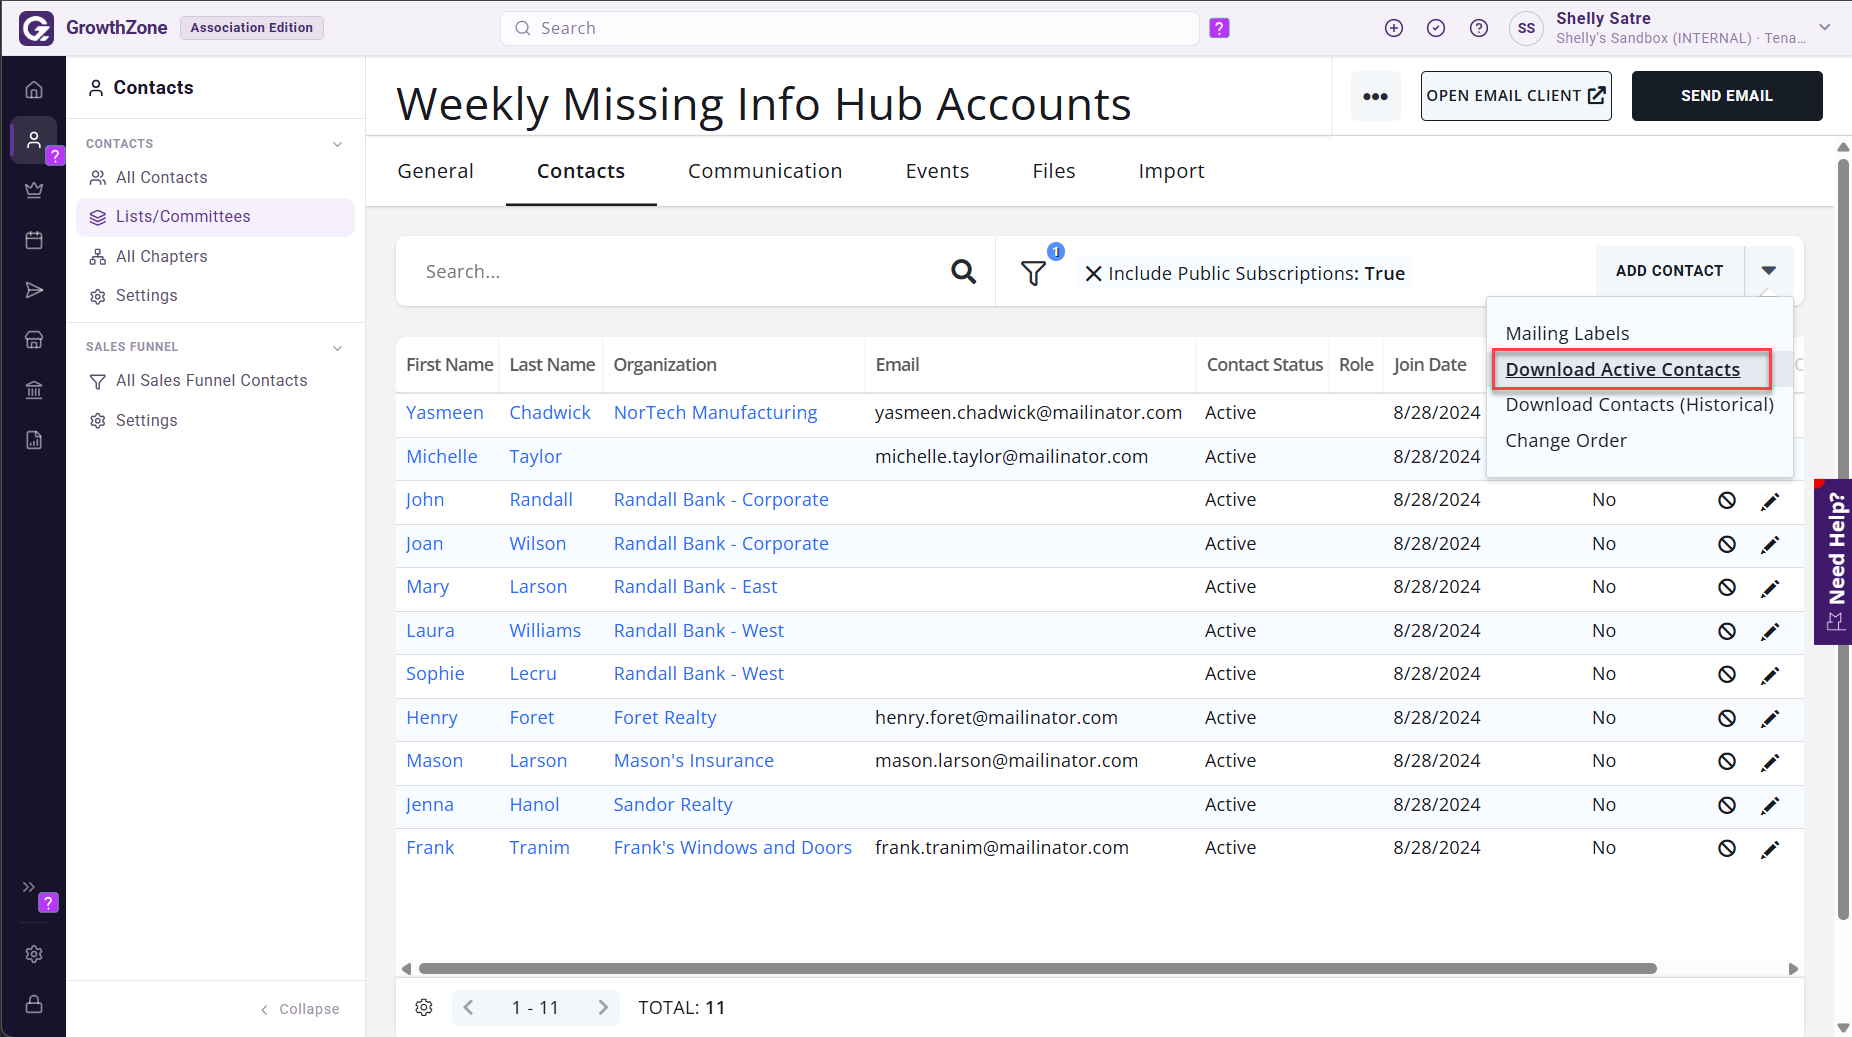This screenshot has width=1852, height=1037.
Task: Sort by the Contact Status column header
Action: click(x=1264, y=365)
